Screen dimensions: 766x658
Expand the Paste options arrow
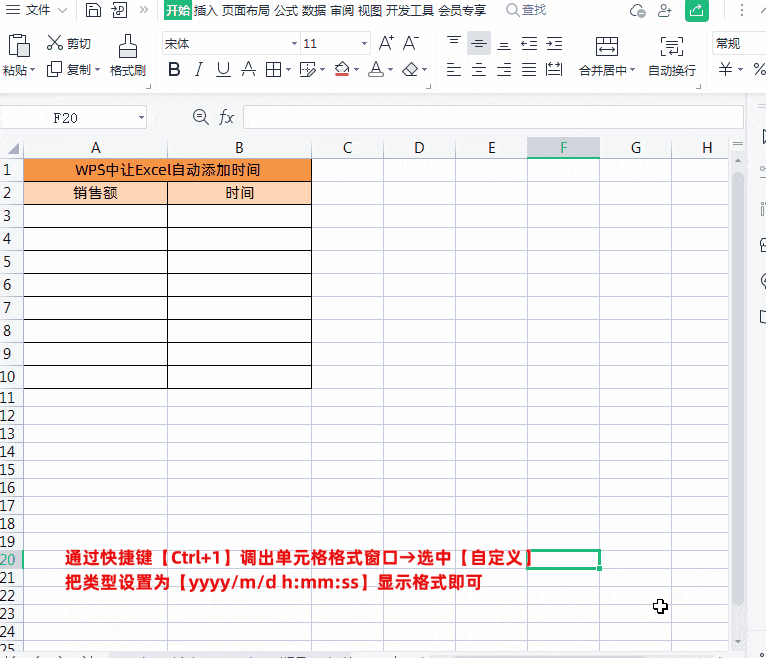(x=32, y=70)
